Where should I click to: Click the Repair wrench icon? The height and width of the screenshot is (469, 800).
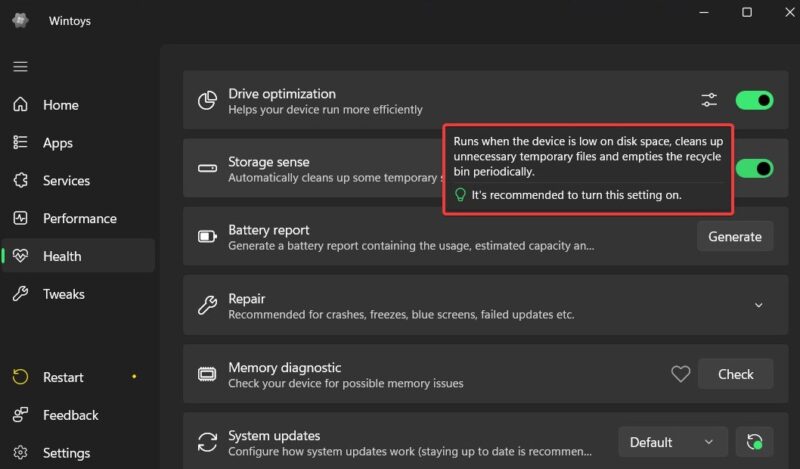click(207, 305)
